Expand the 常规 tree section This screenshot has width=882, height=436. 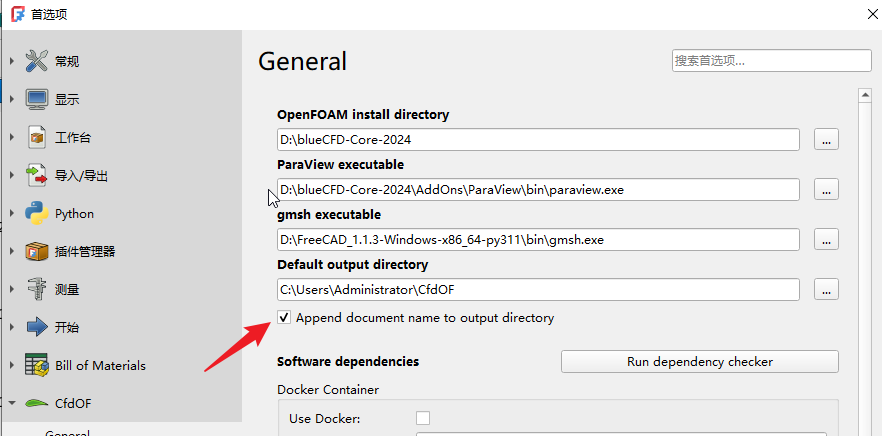[x=11, y=61]
